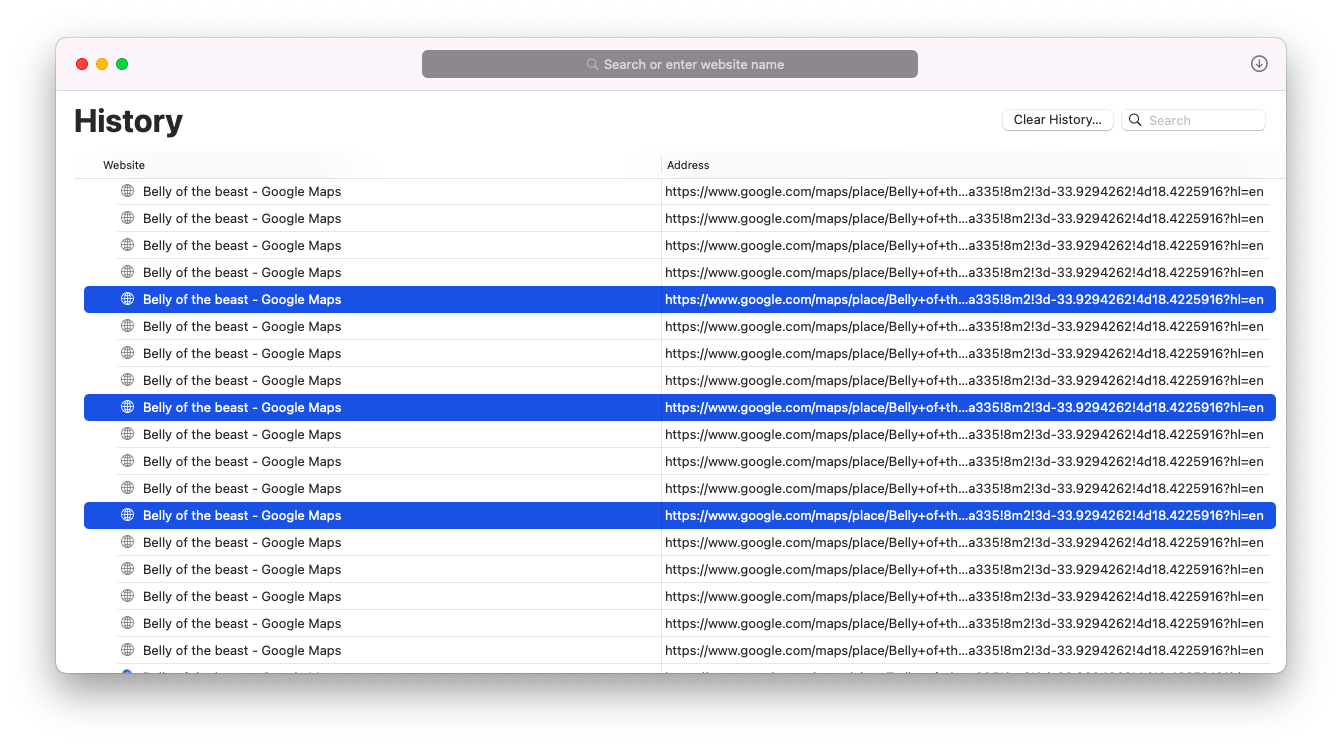Select the second highlighted Google Maps row
Screen dimensions: 1342x747
(x=241, y=407)
